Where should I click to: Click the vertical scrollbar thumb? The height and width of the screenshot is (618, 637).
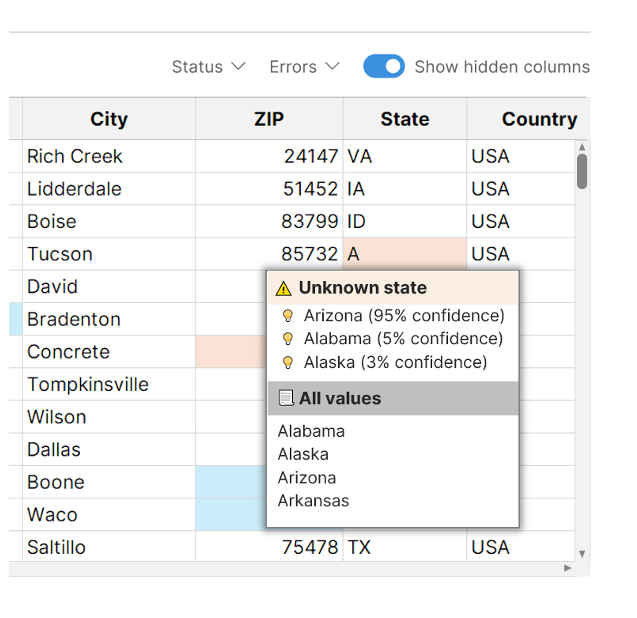pos(582,171)
